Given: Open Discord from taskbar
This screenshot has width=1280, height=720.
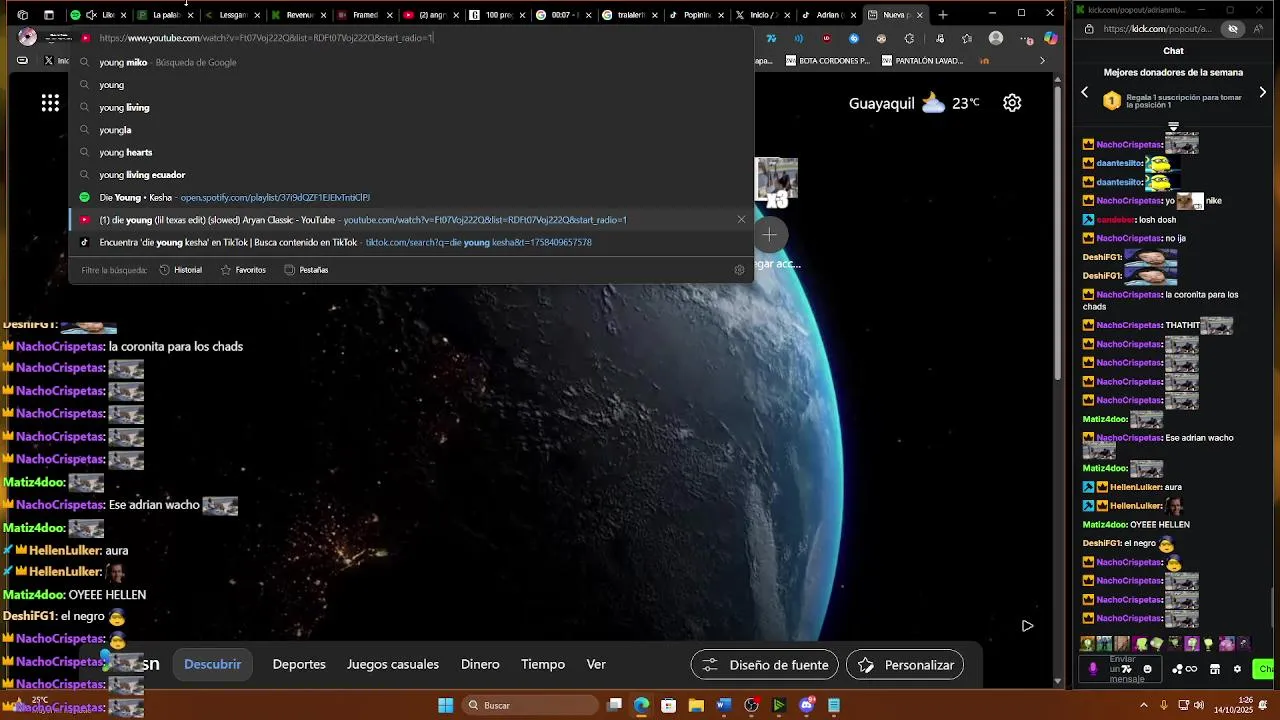Looking at the screenshot, I should click(x=807, y=705).
